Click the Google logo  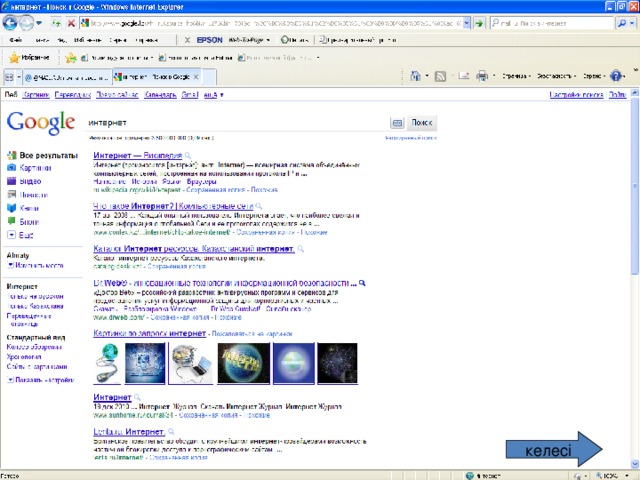click(x=41, y=122)
